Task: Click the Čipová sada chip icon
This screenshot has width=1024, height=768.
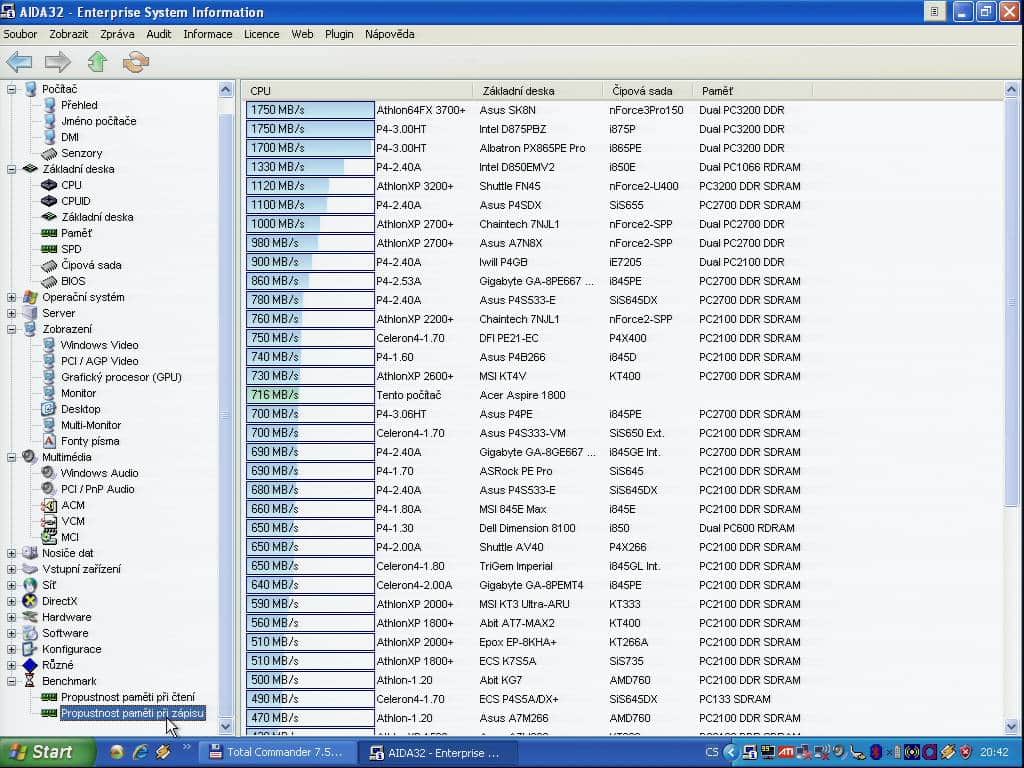Action: pos(49,265)
